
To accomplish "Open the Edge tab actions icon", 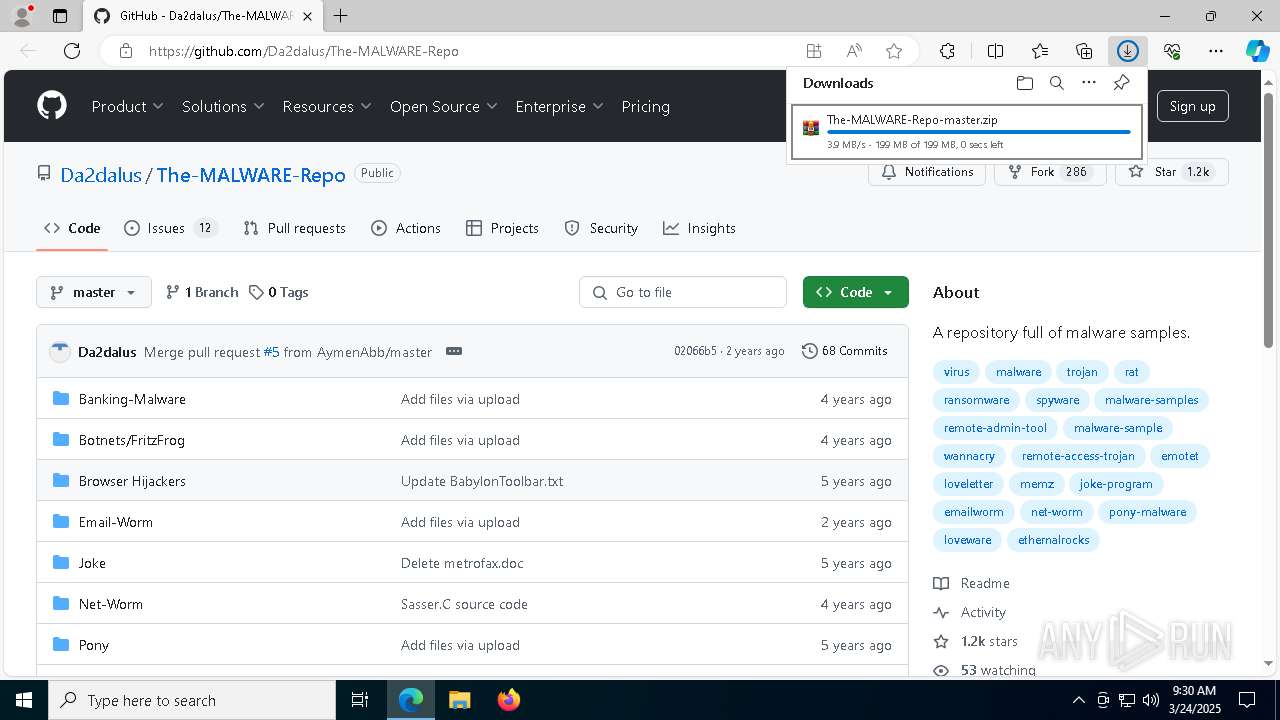I will (x=60, y=16).
